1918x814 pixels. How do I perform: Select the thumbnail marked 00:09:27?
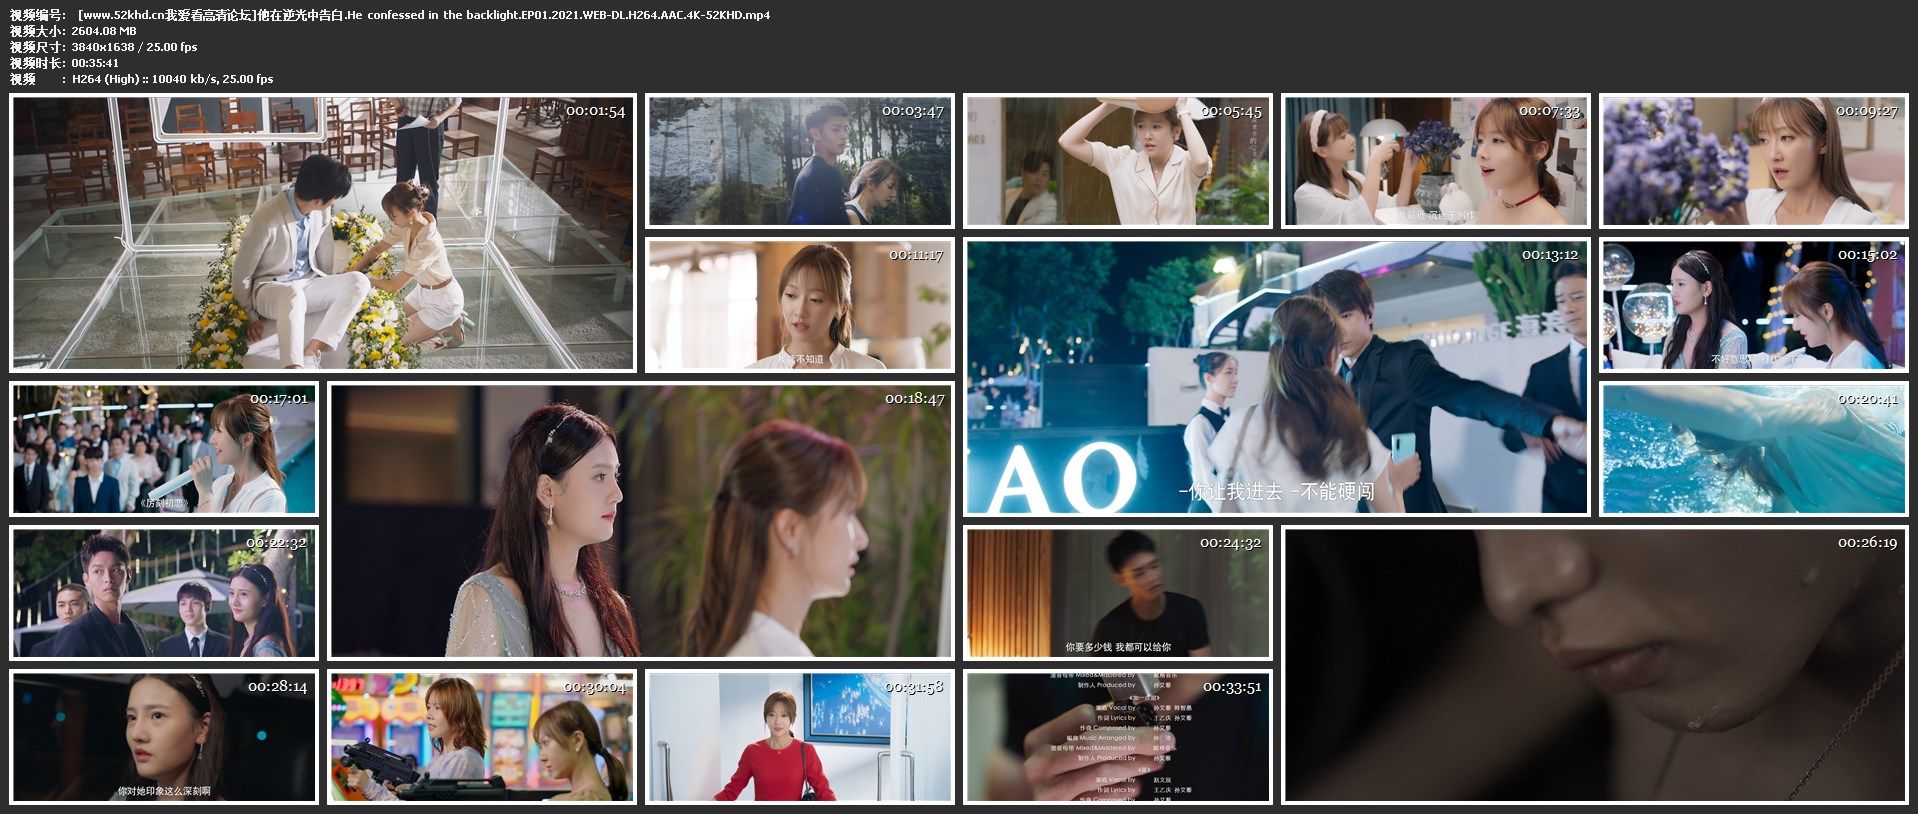(1753, 161)
